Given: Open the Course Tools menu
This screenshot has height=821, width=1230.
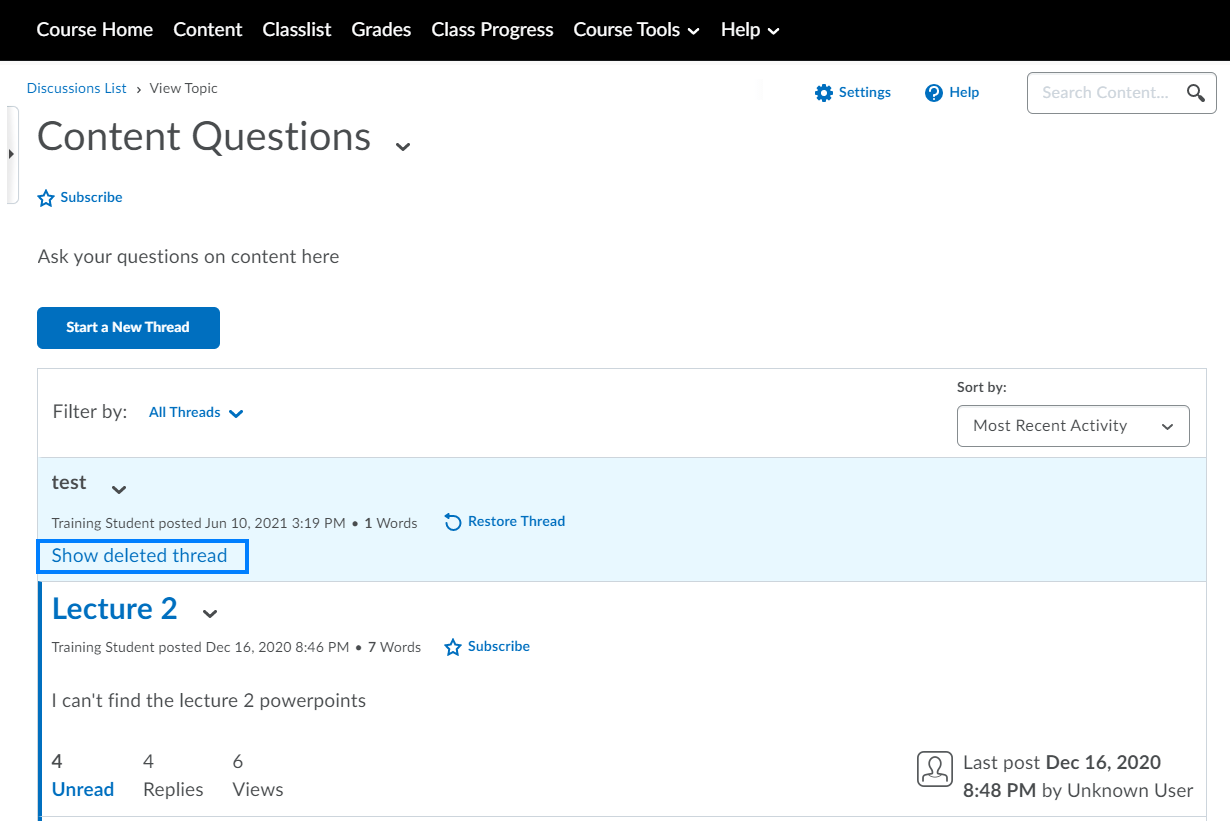Looking at the screenshot, I should click(x=636, y=30).
